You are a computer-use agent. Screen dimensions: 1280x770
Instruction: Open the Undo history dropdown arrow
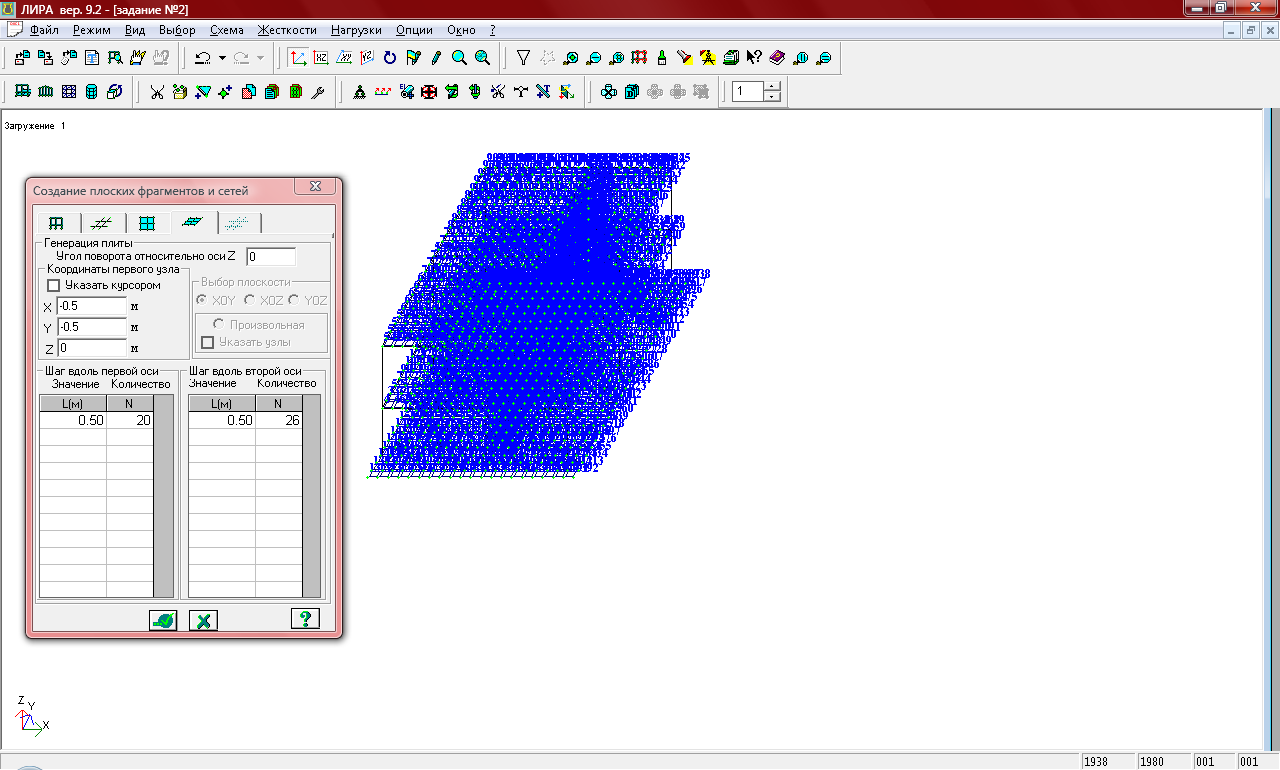point(222,58)
